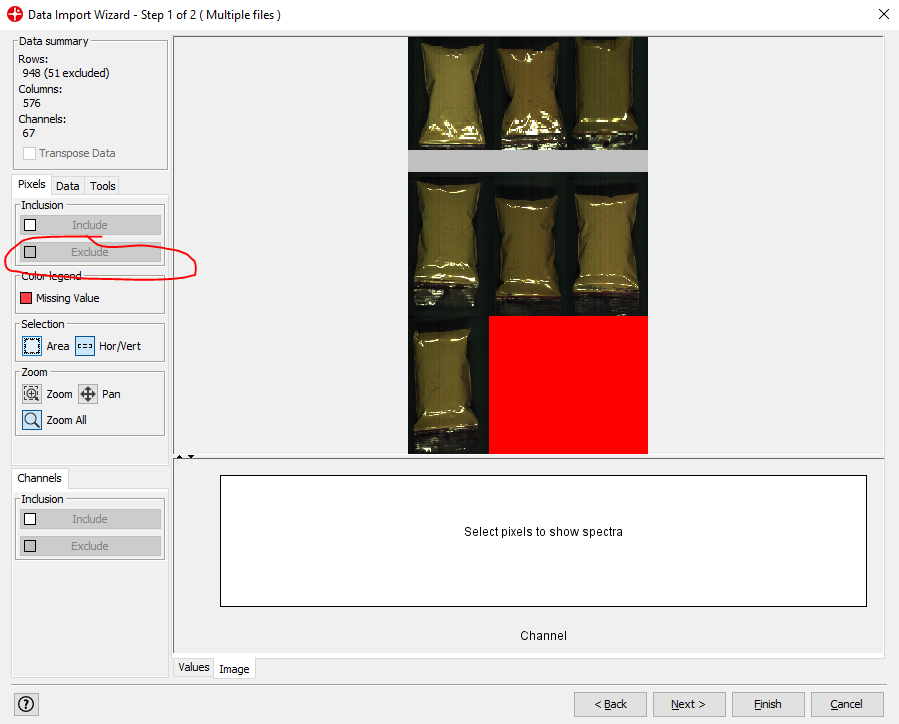Click the Pixels Include button

[x=90, y=225]
